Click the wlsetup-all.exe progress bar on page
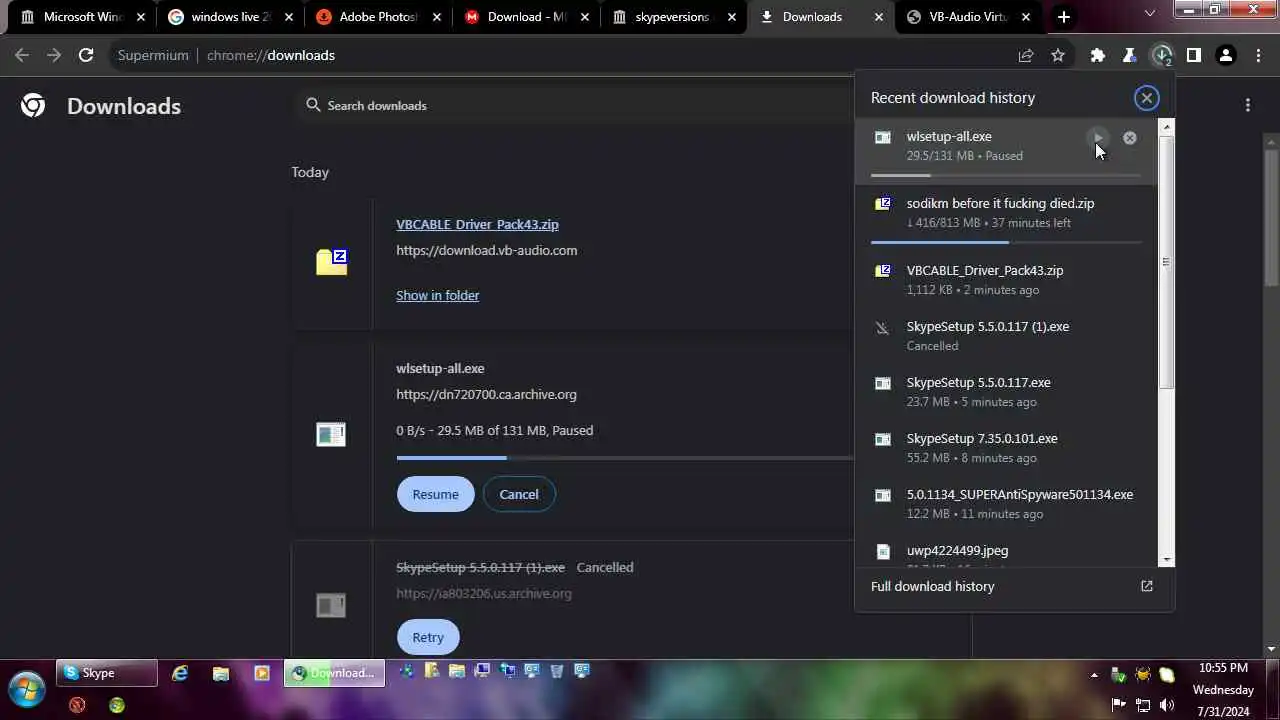The image size is (1280, 720). click(625, 457)
